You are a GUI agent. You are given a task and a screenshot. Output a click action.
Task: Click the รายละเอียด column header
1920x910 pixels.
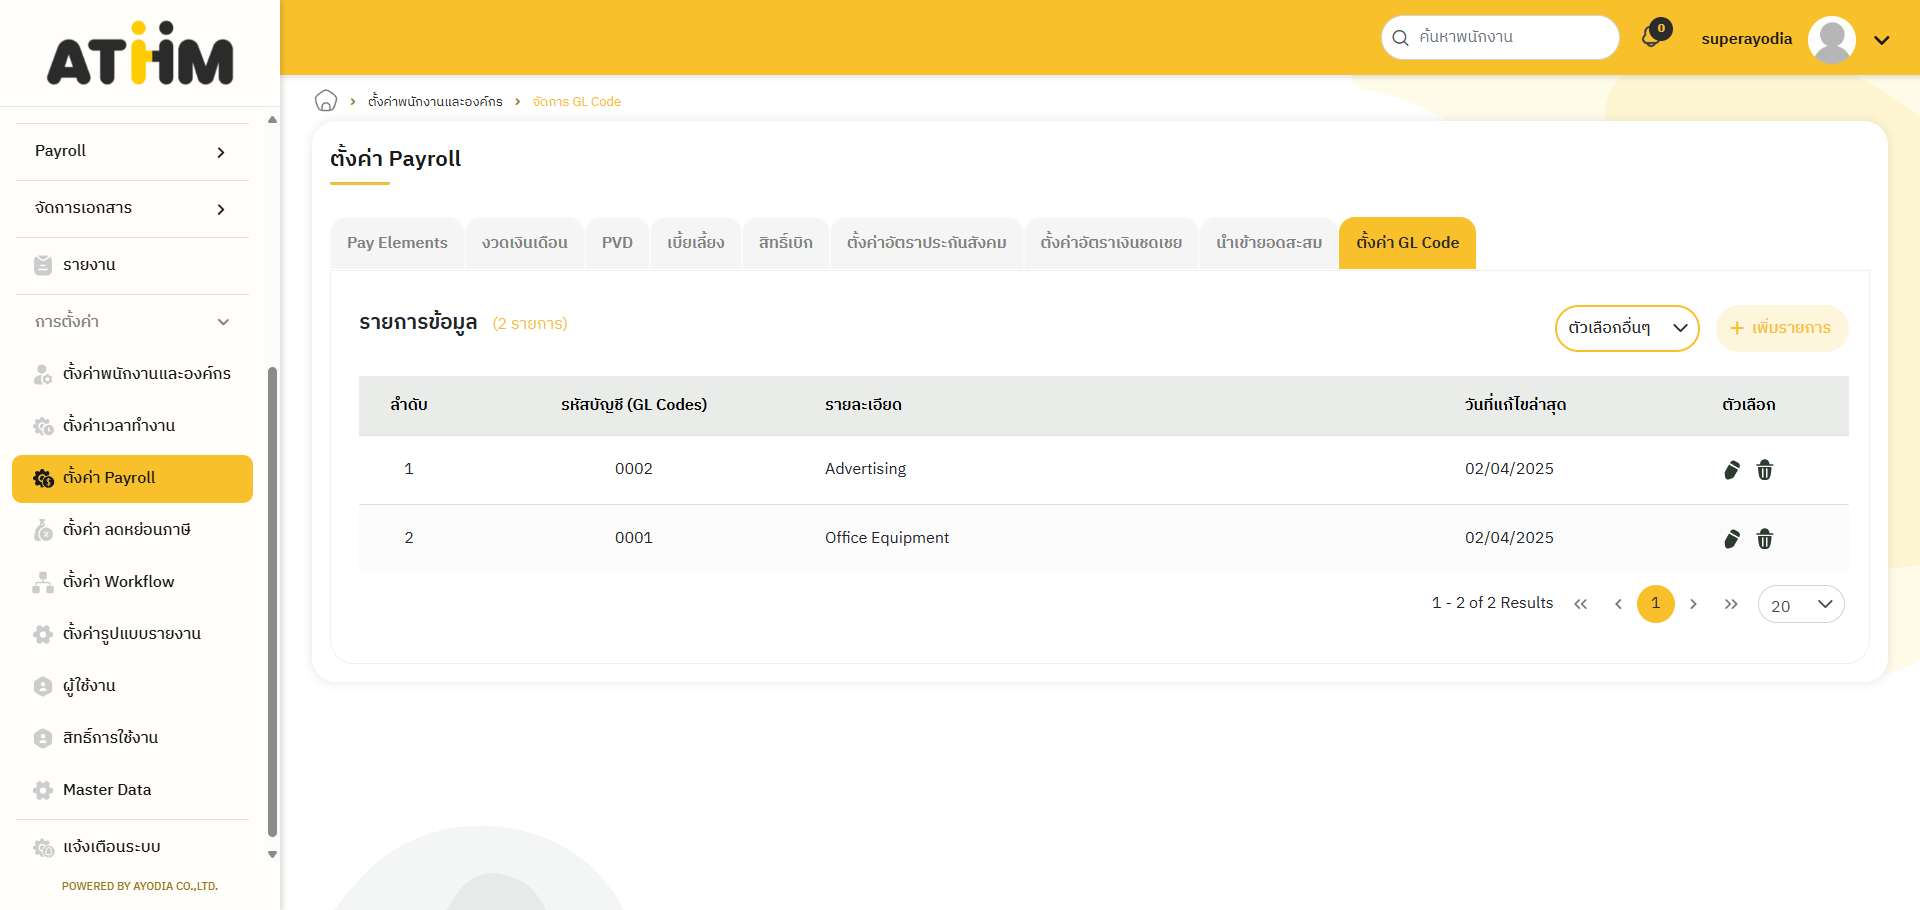(x=863, y=405)
